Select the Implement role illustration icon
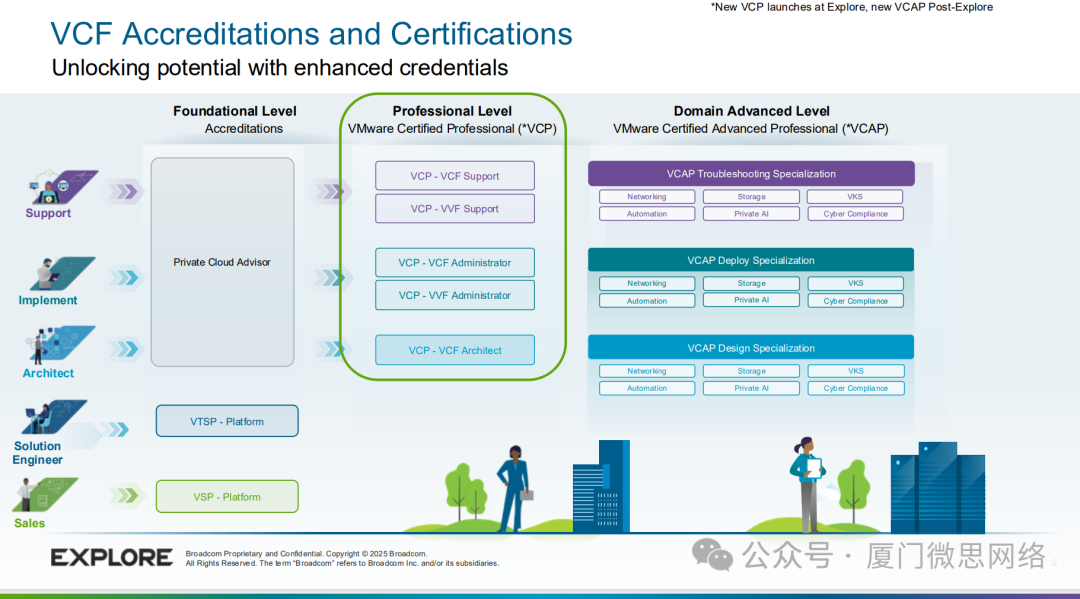Screen dimensions: 1080x599 coord(63,273)
